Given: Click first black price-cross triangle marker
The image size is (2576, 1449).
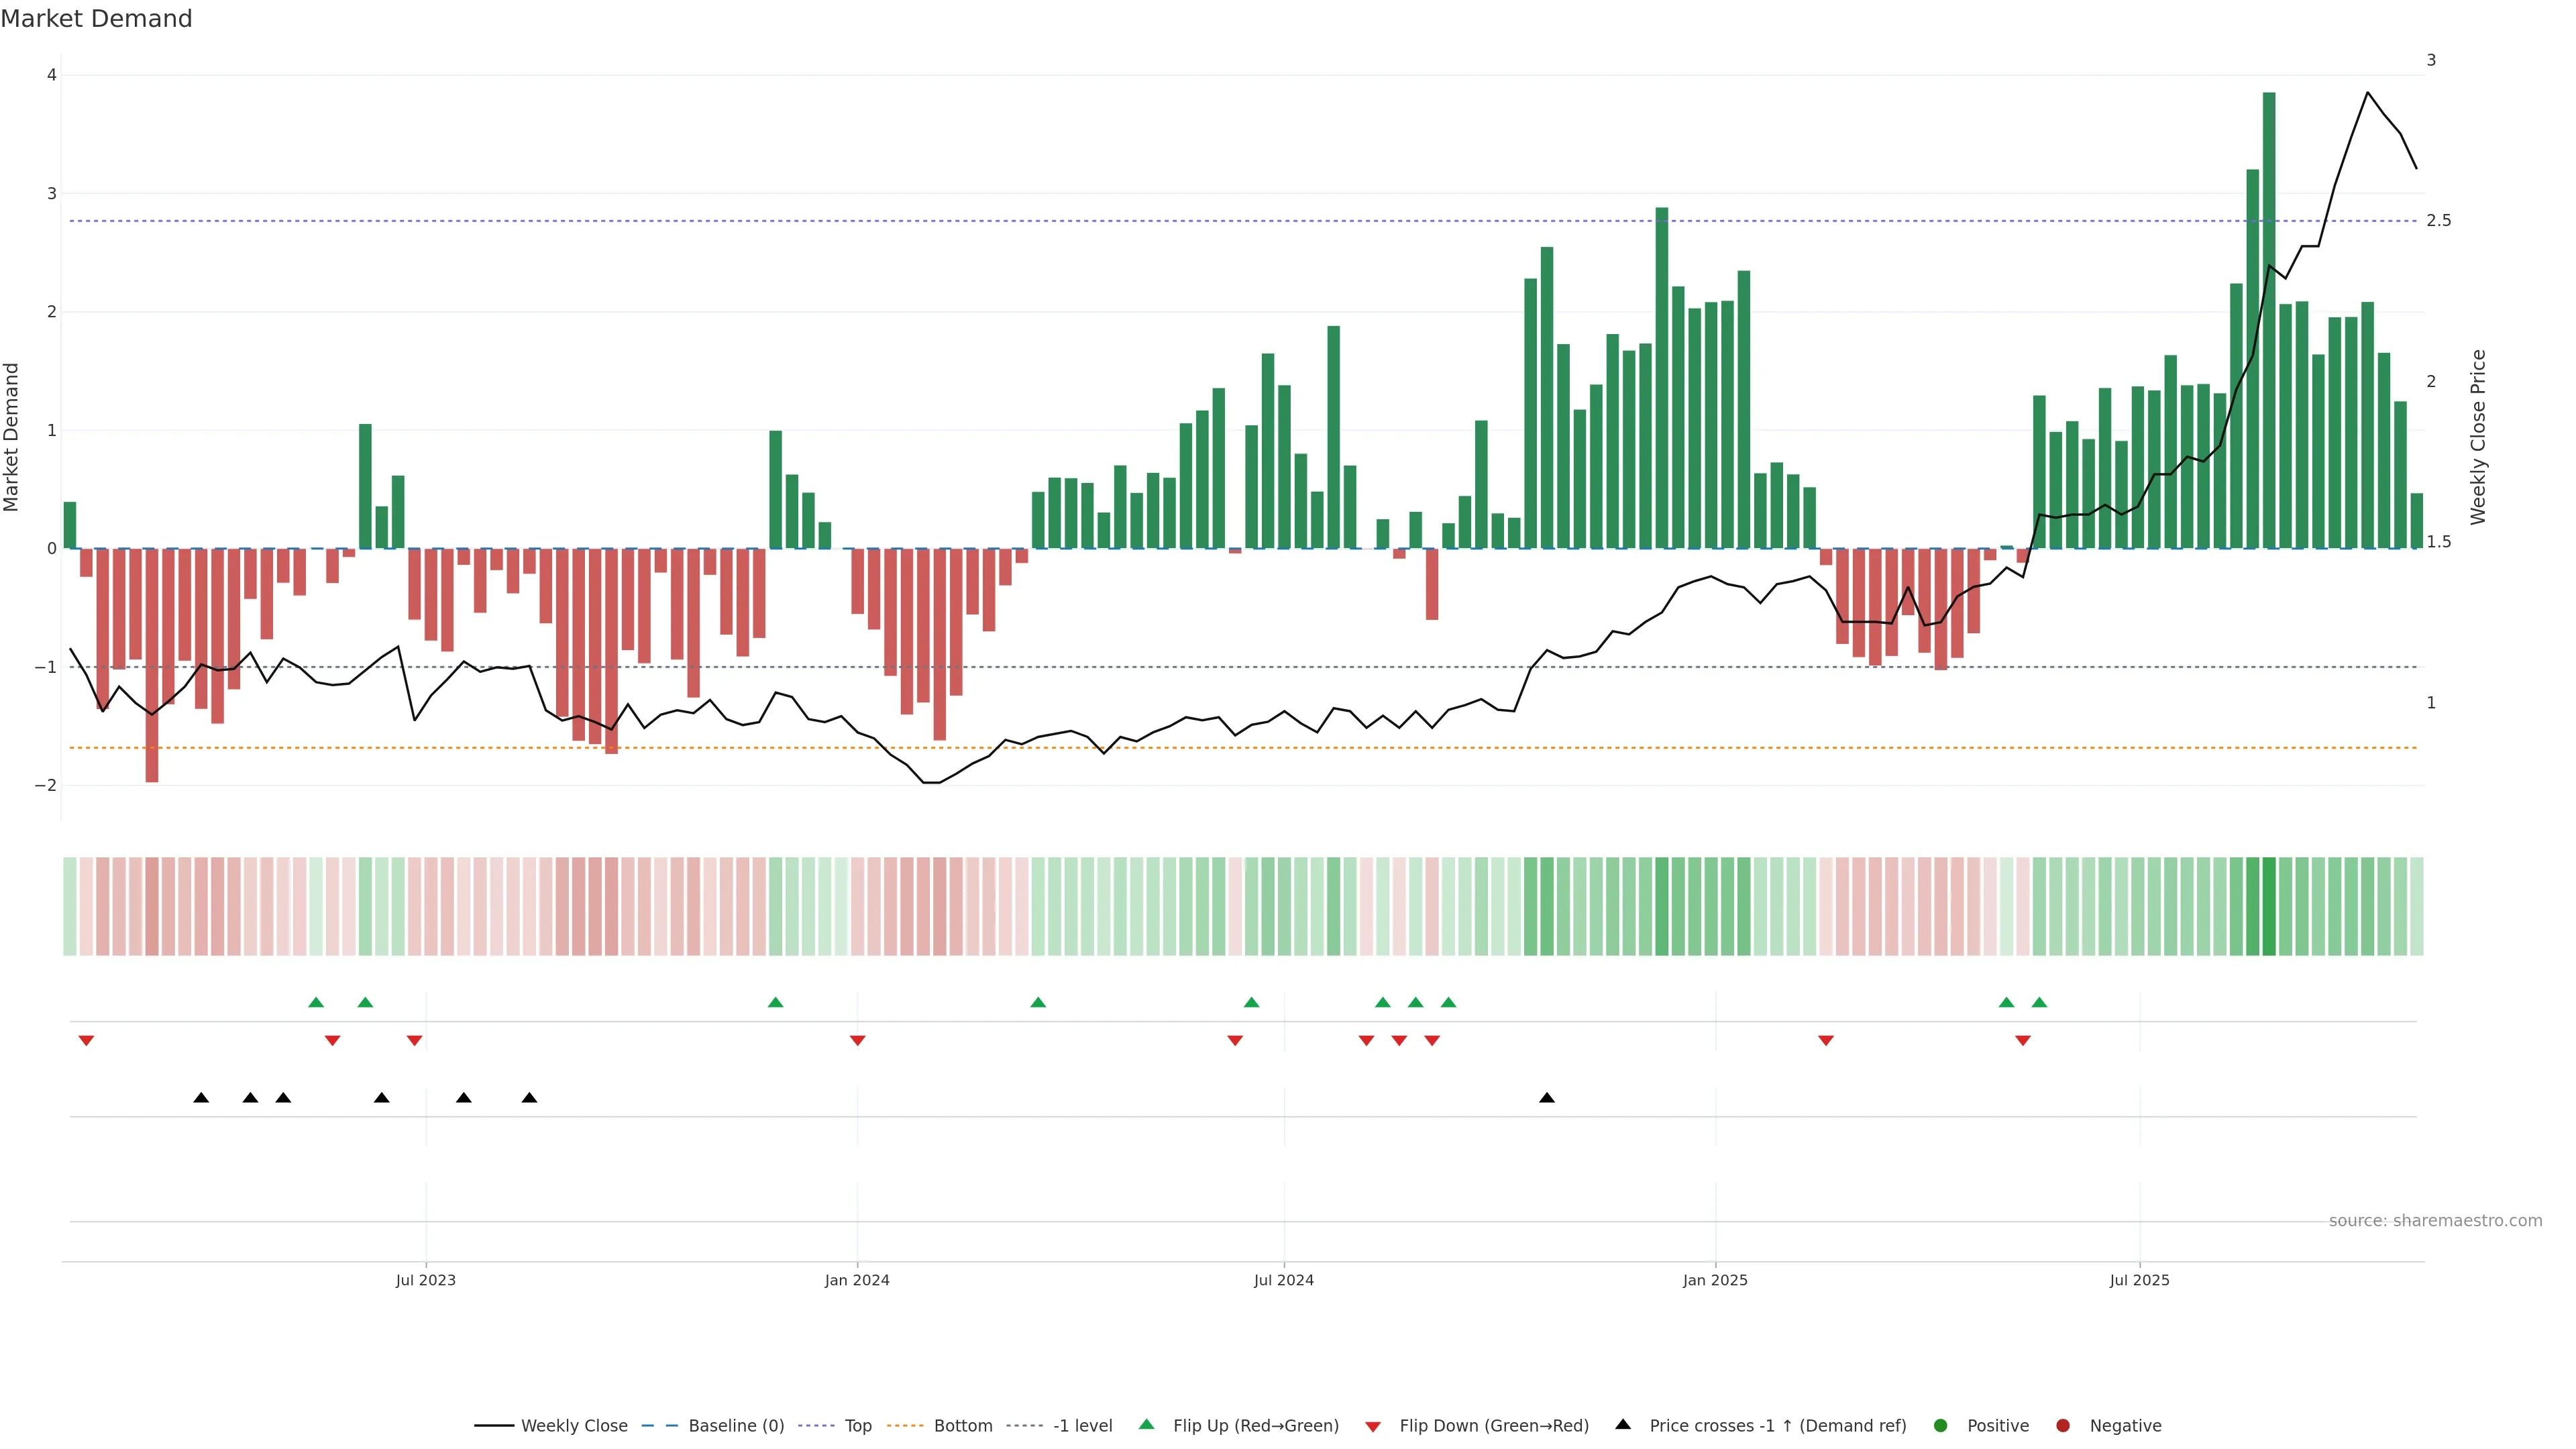Looking at the screenshot, I should point(201,1098).
